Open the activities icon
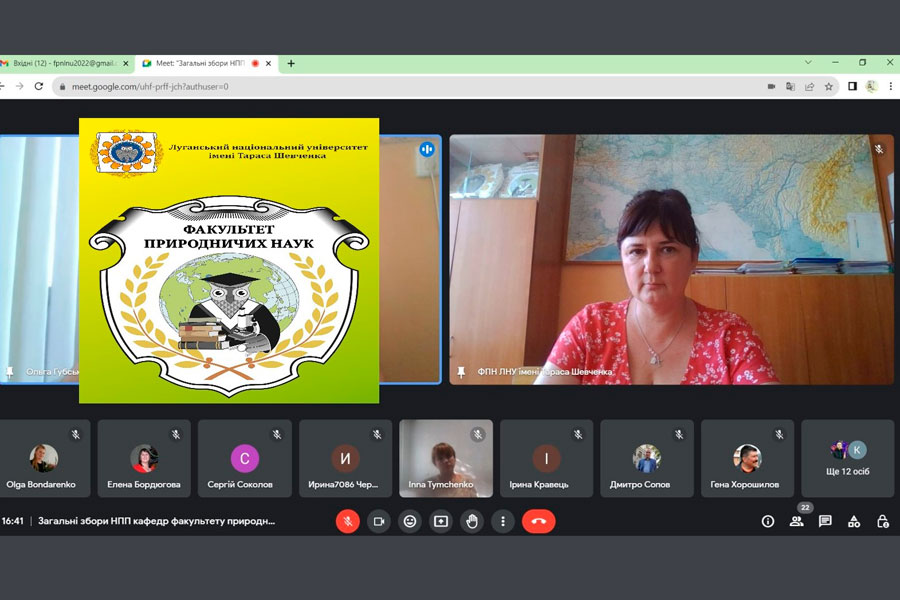 [854, 521]
